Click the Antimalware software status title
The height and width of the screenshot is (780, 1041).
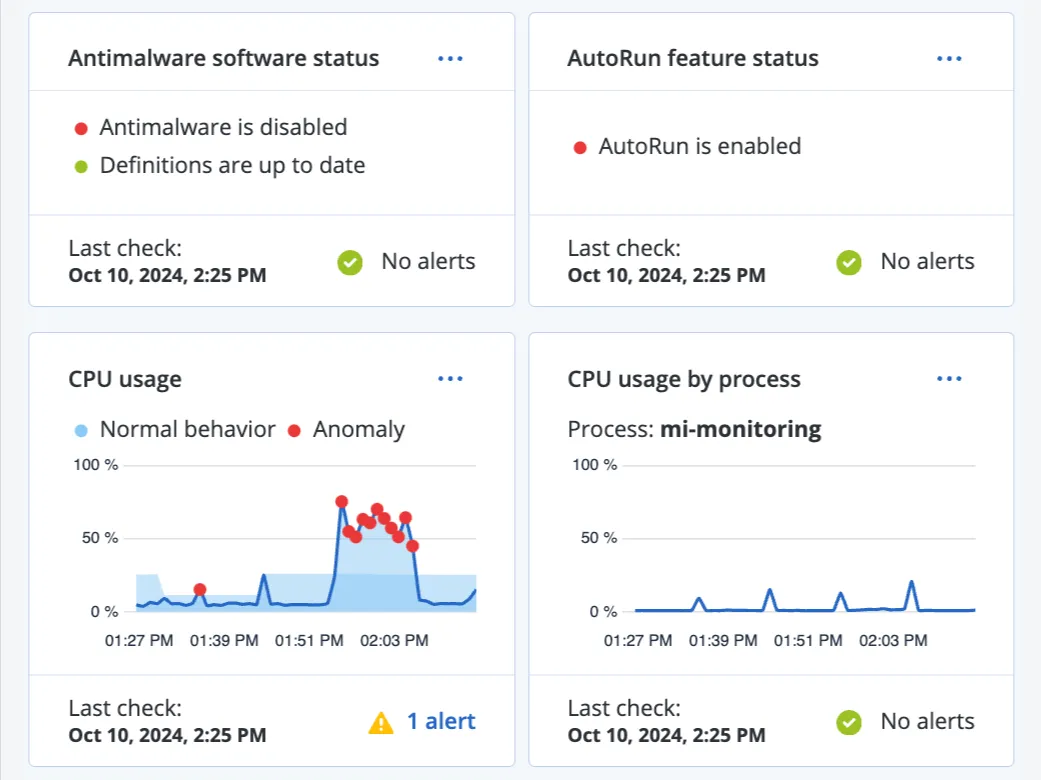(223, 58)
